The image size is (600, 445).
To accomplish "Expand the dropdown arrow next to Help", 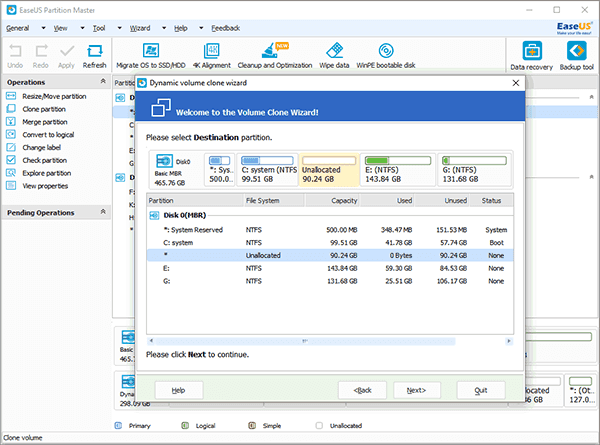I will (201, 28).
